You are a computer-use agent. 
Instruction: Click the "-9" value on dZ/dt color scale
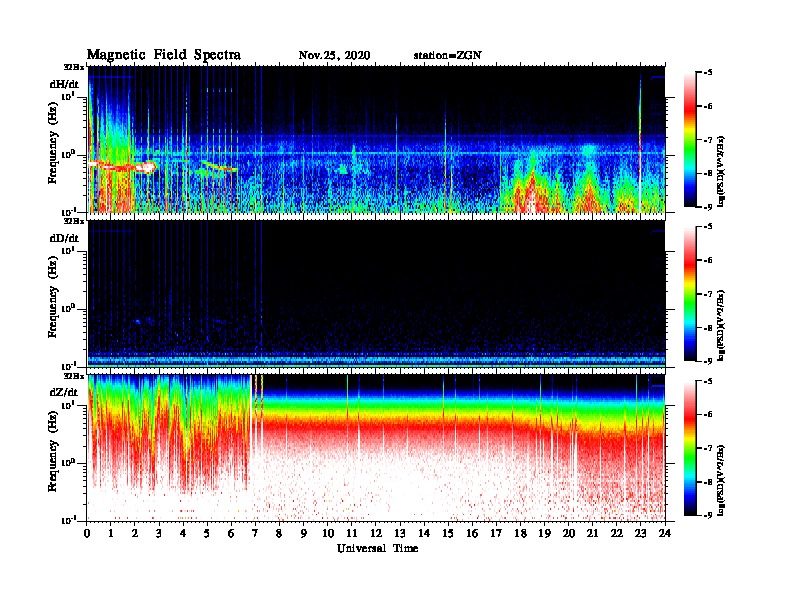point(708,515)
